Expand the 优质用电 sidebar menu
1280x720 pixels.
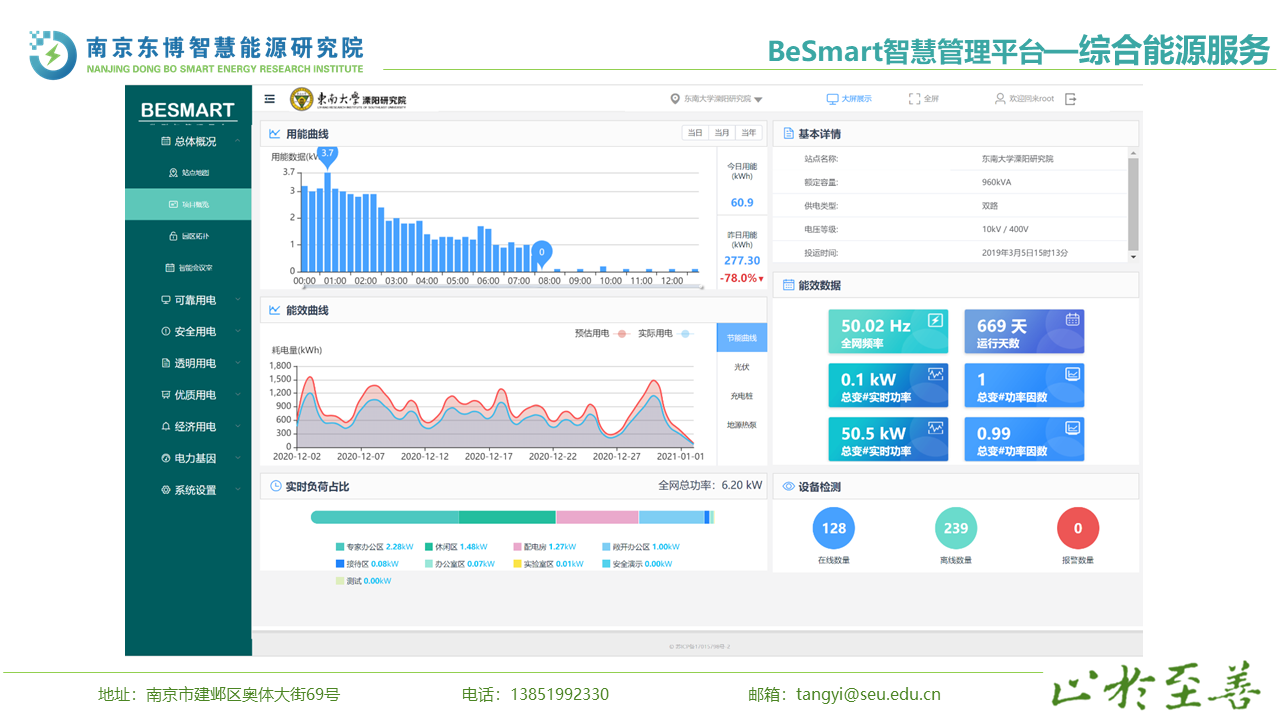pos(188,395)
